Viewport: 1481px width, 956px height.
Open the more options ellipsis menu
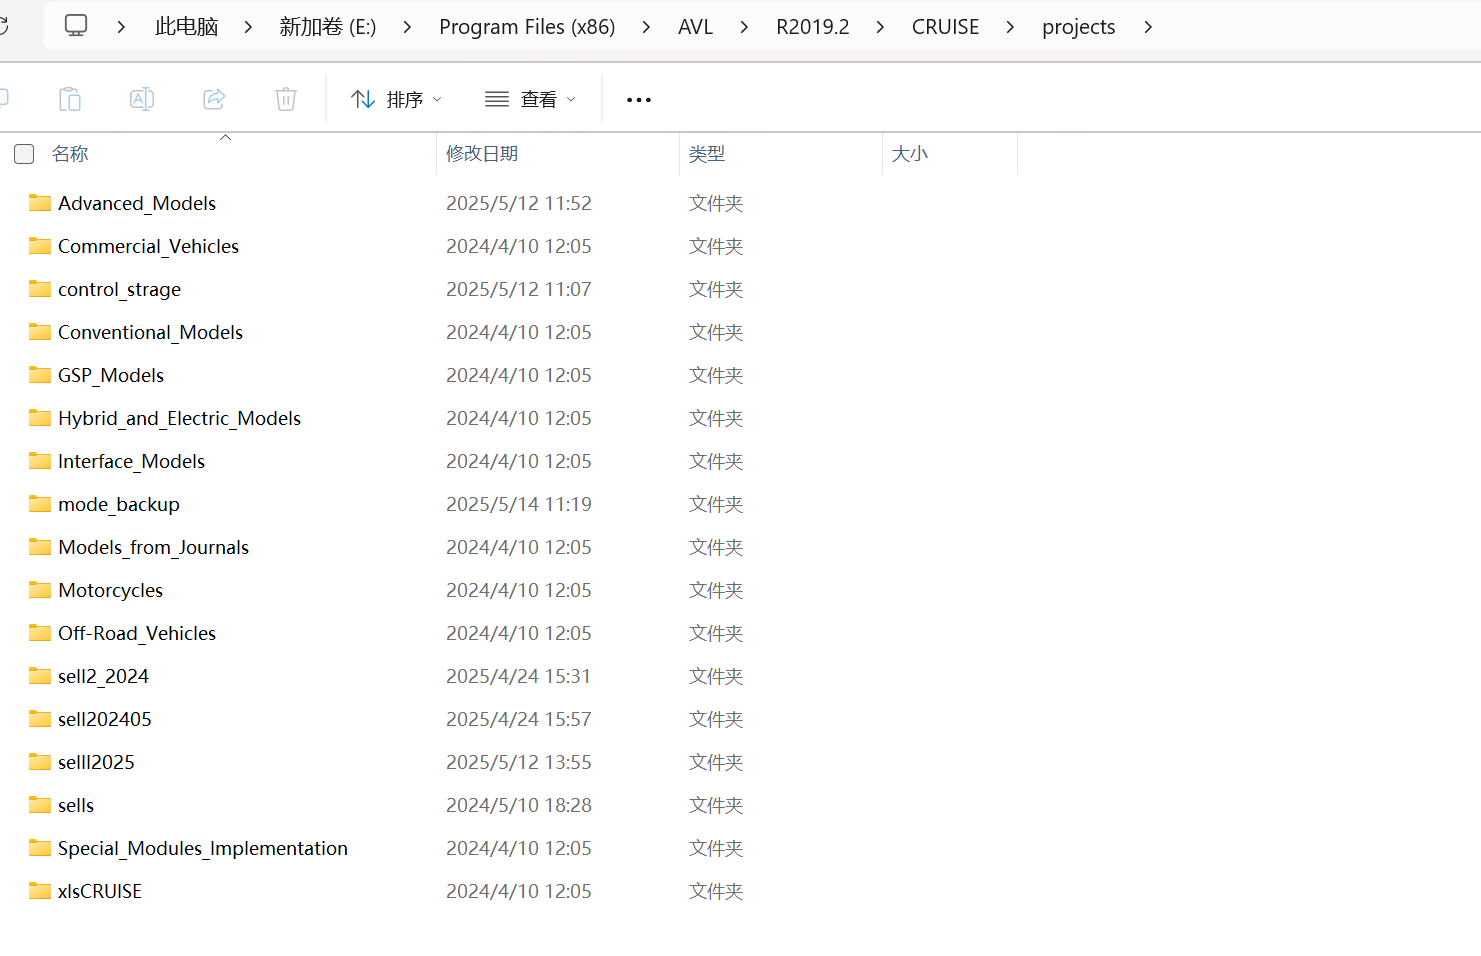click(639, 100)
